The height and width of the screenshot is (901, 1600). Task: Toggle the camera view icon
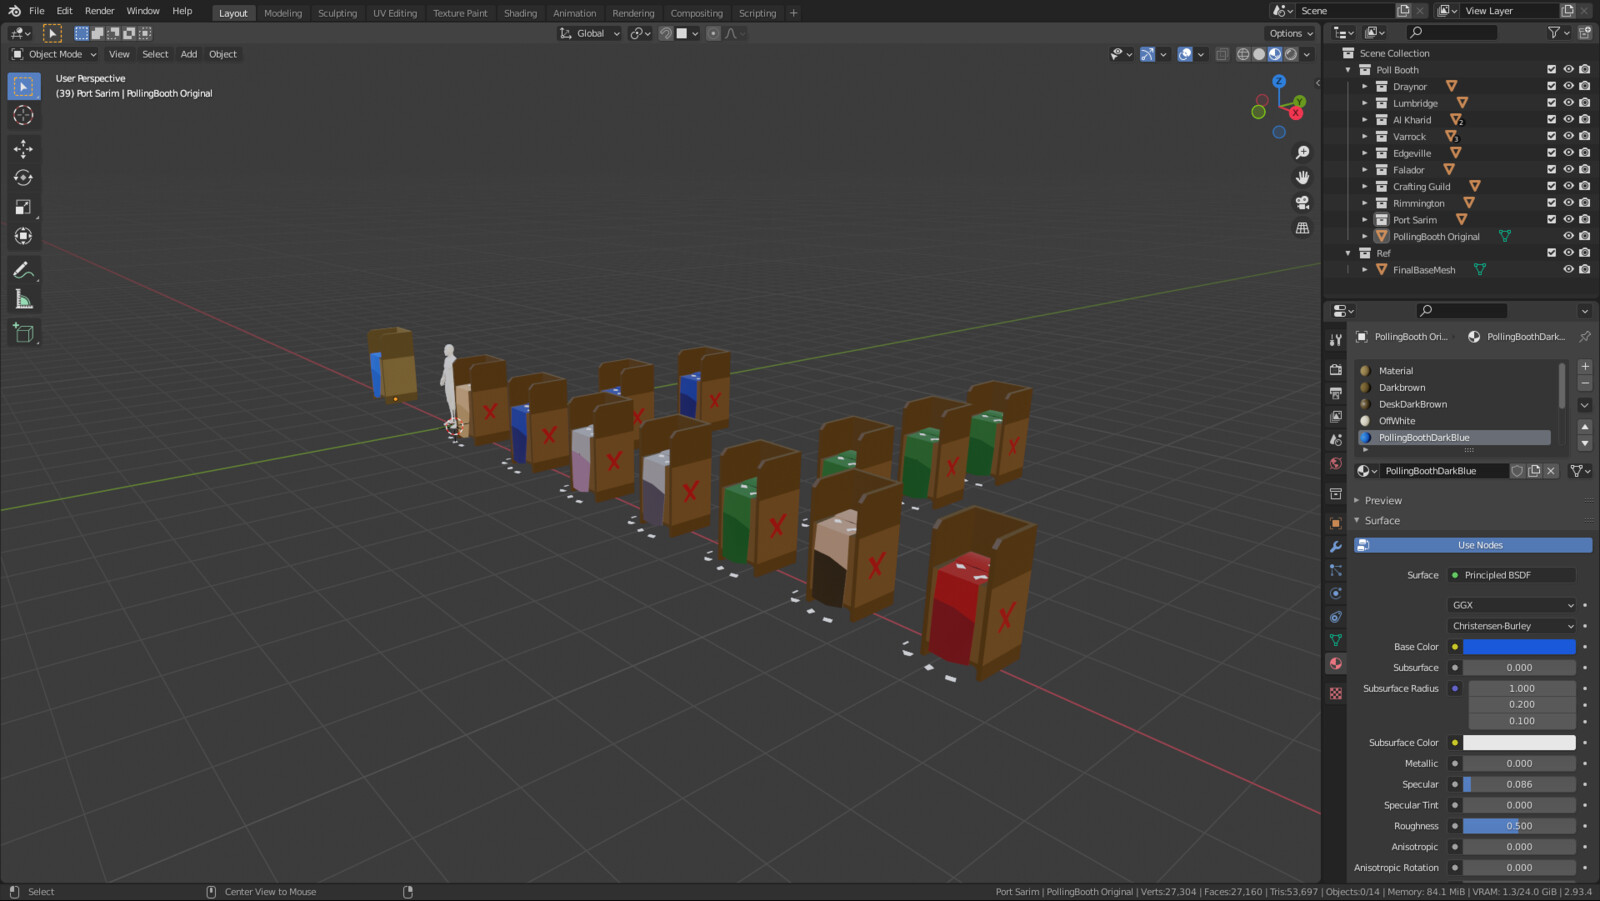pyautogui.click(x=1302, y=203)
